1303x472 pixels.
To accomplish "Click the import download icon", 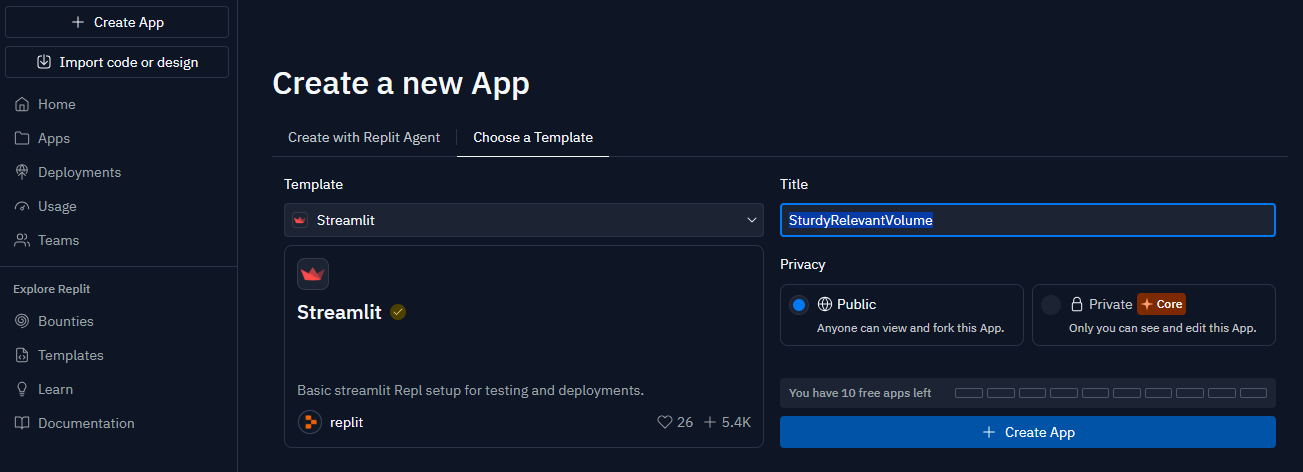I will pos(44,62).
